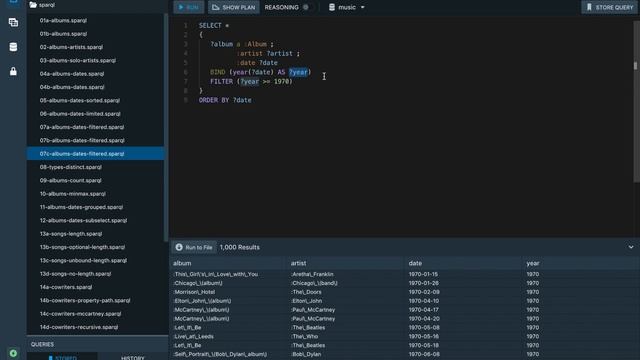Click the album column header

tap(182, 263)
